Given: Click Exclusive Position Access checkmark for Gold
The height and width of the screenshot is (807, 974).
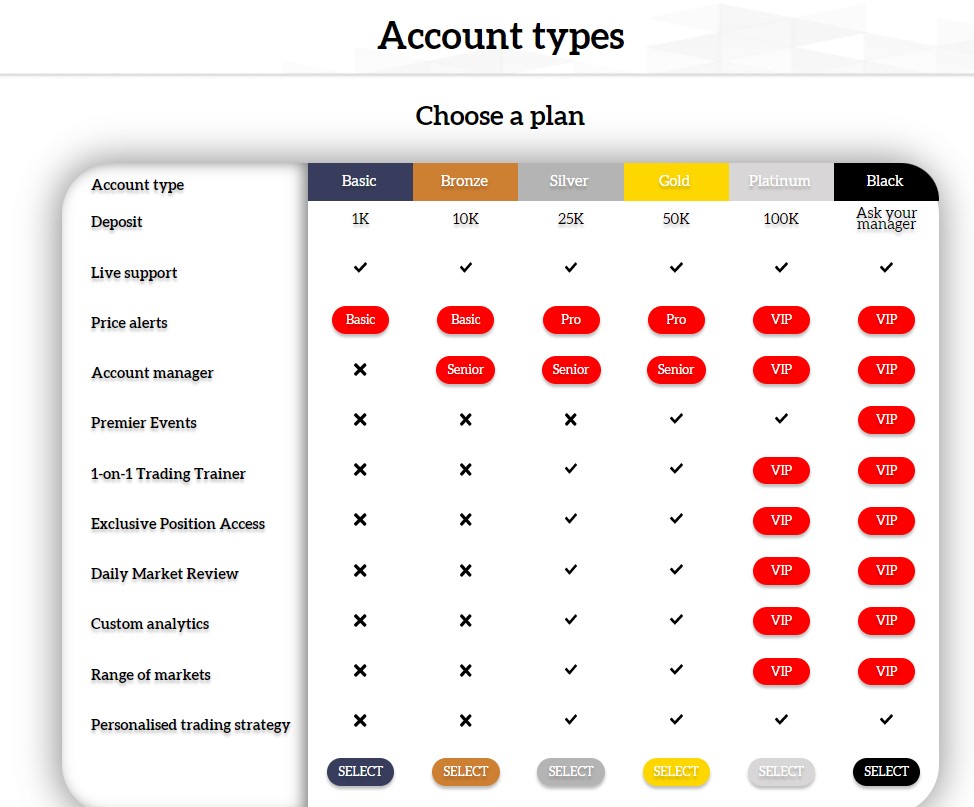Looking at the screenshot, I should [676, 519].
